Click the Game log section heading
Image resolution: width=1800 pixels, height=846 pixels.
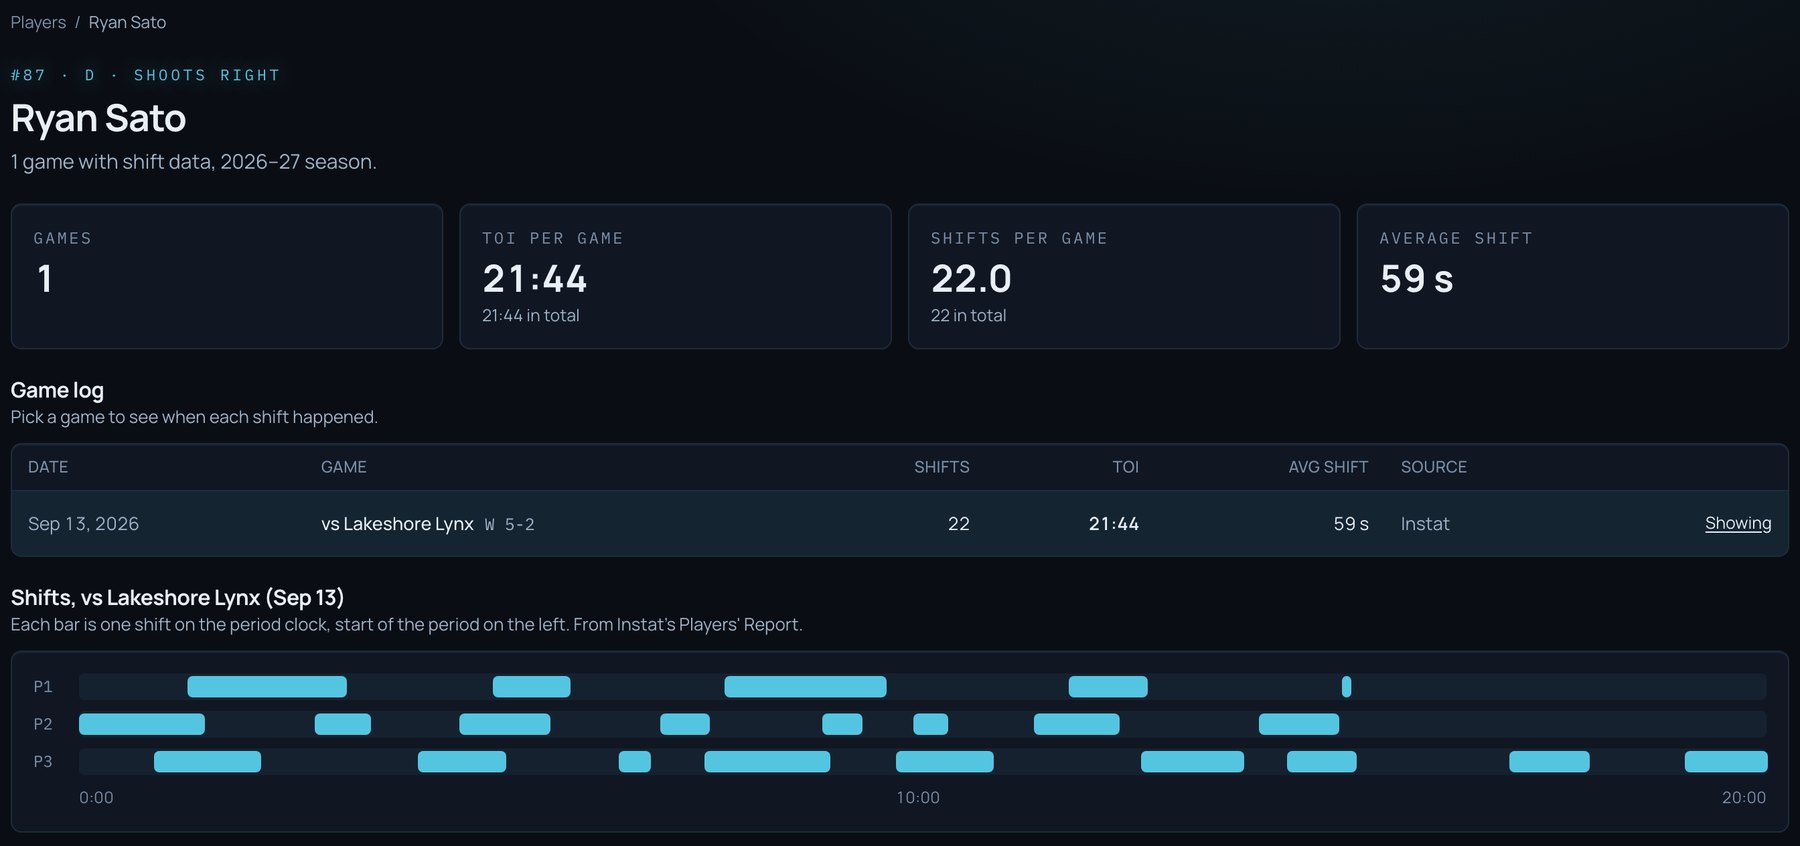[57, 390]
